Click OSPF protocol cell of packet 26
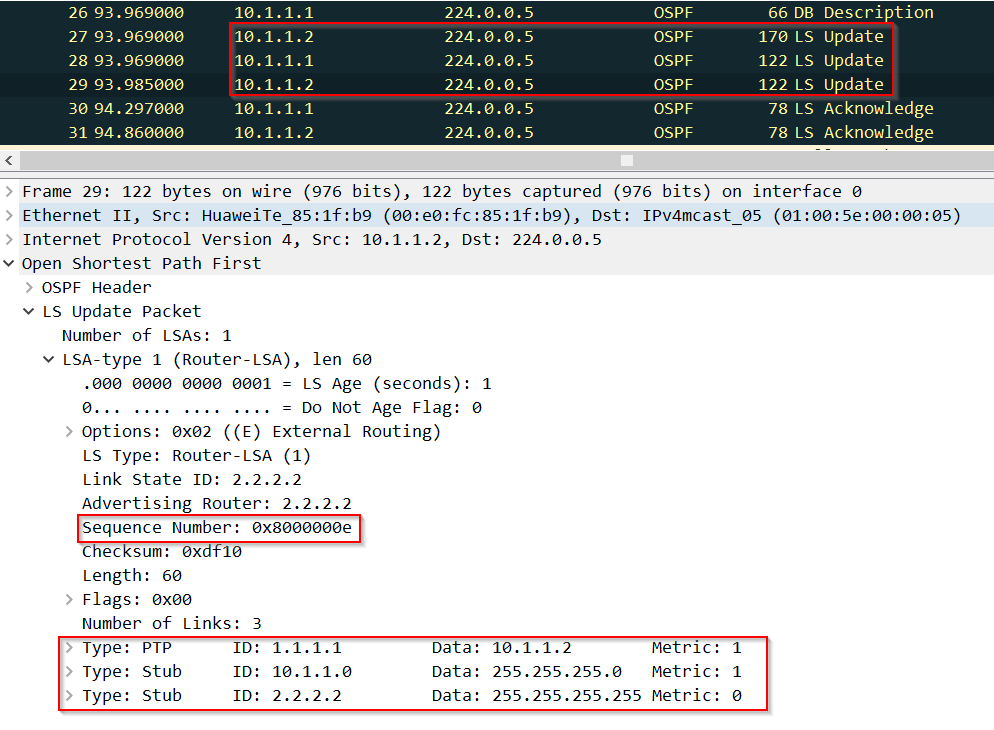994x730 pixels. tap(673, 13)
